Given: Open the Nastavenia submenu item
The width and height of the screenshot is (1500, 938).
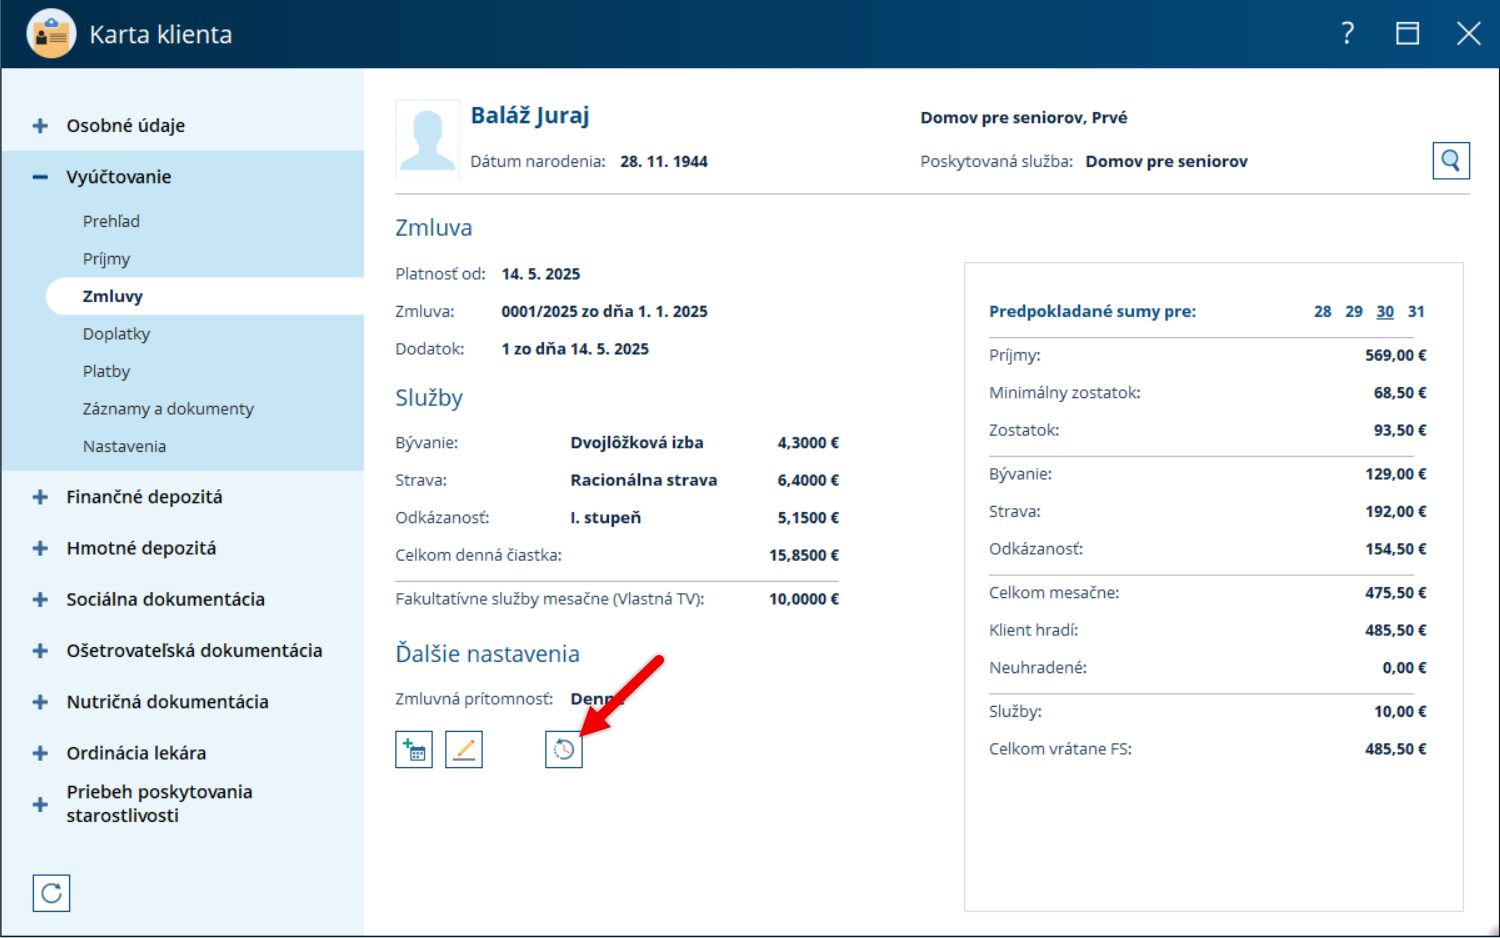Looking at the screenshot, I should (124, 446).
